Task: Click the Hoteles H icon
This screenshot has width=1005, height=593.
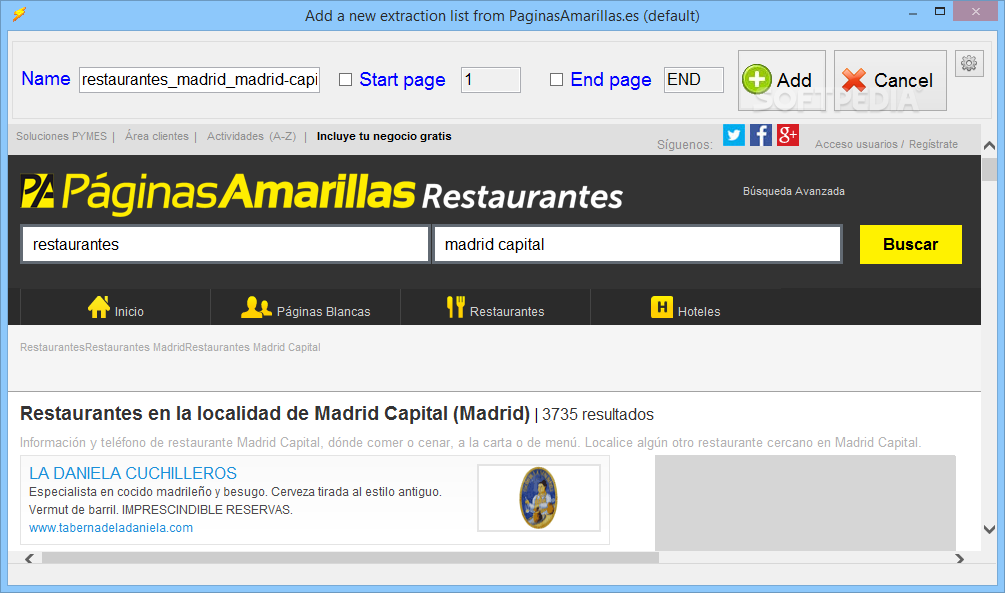Action: [x=661, y=307]
